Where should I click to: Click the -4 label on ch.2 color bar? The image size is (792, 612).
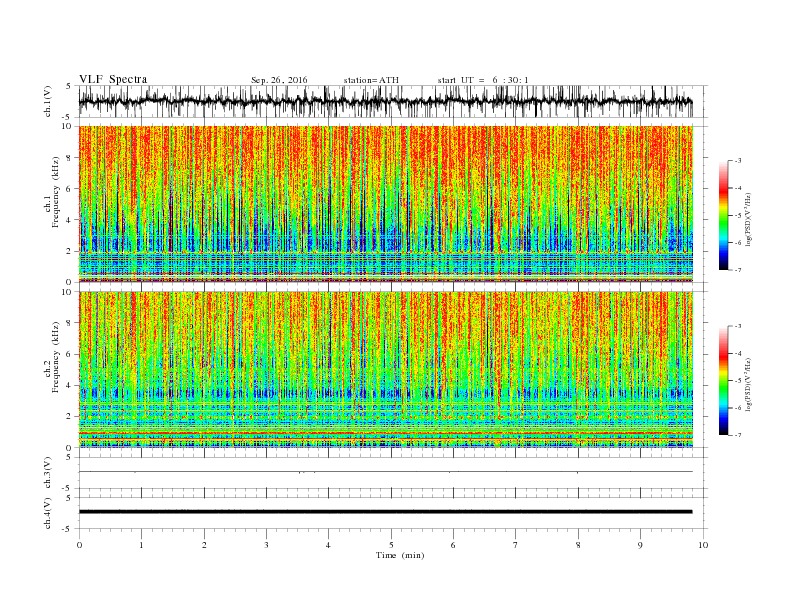738,353
